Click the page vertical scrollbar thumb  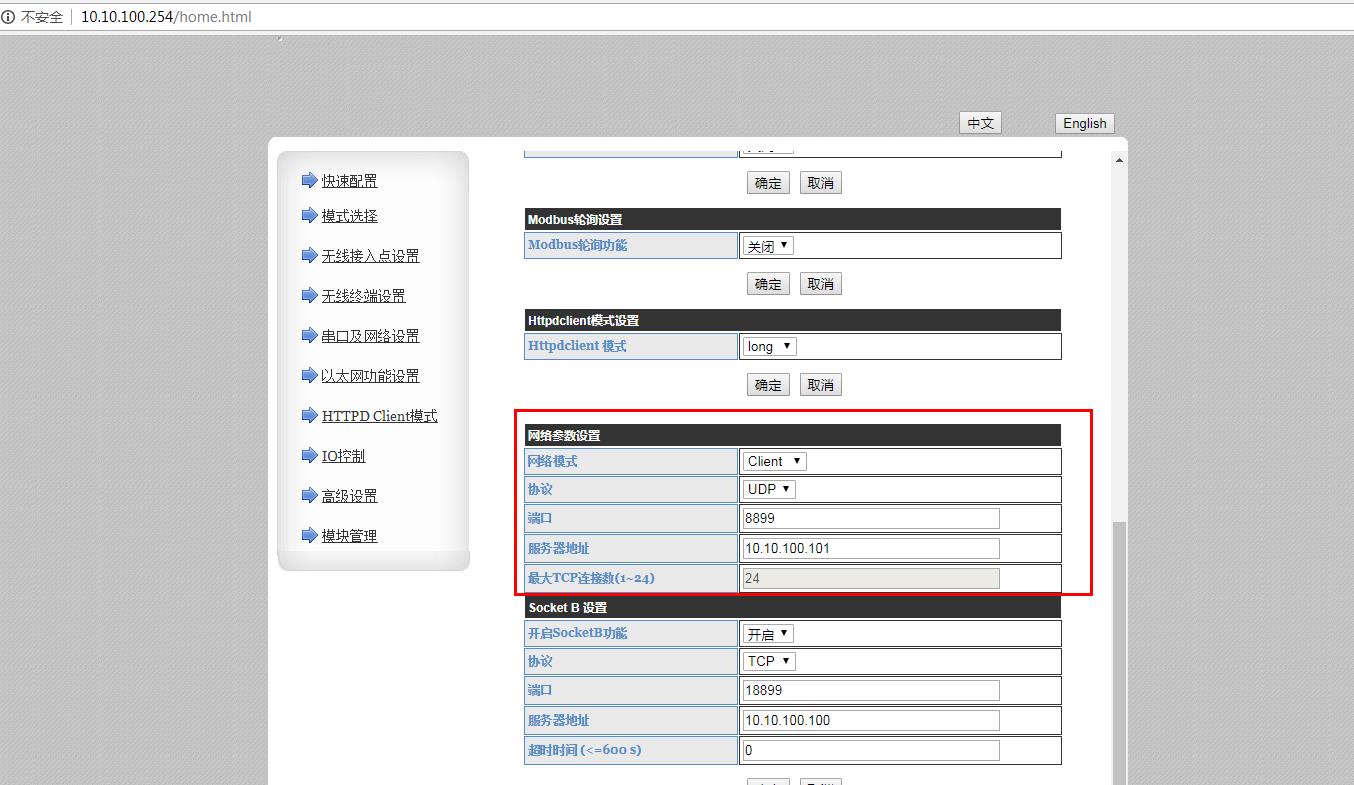pyautogui.click(x=1119, y=650)
